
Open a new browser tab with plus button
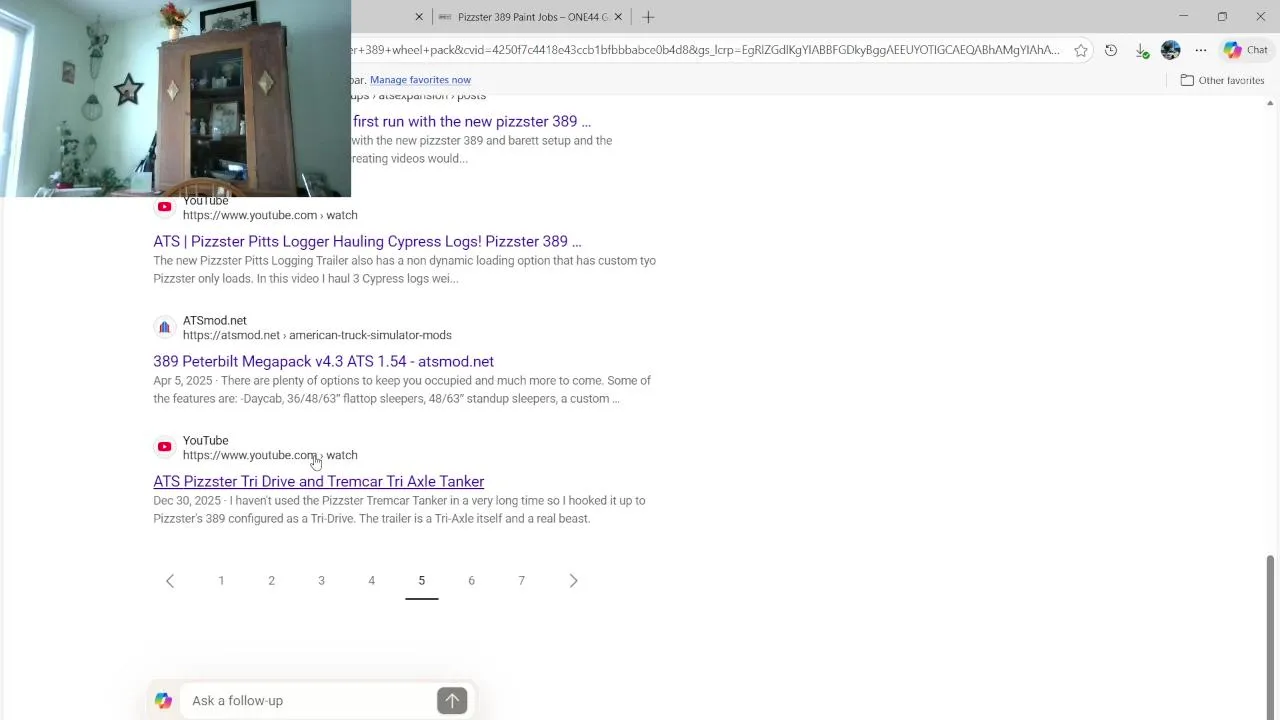[648, 17]
